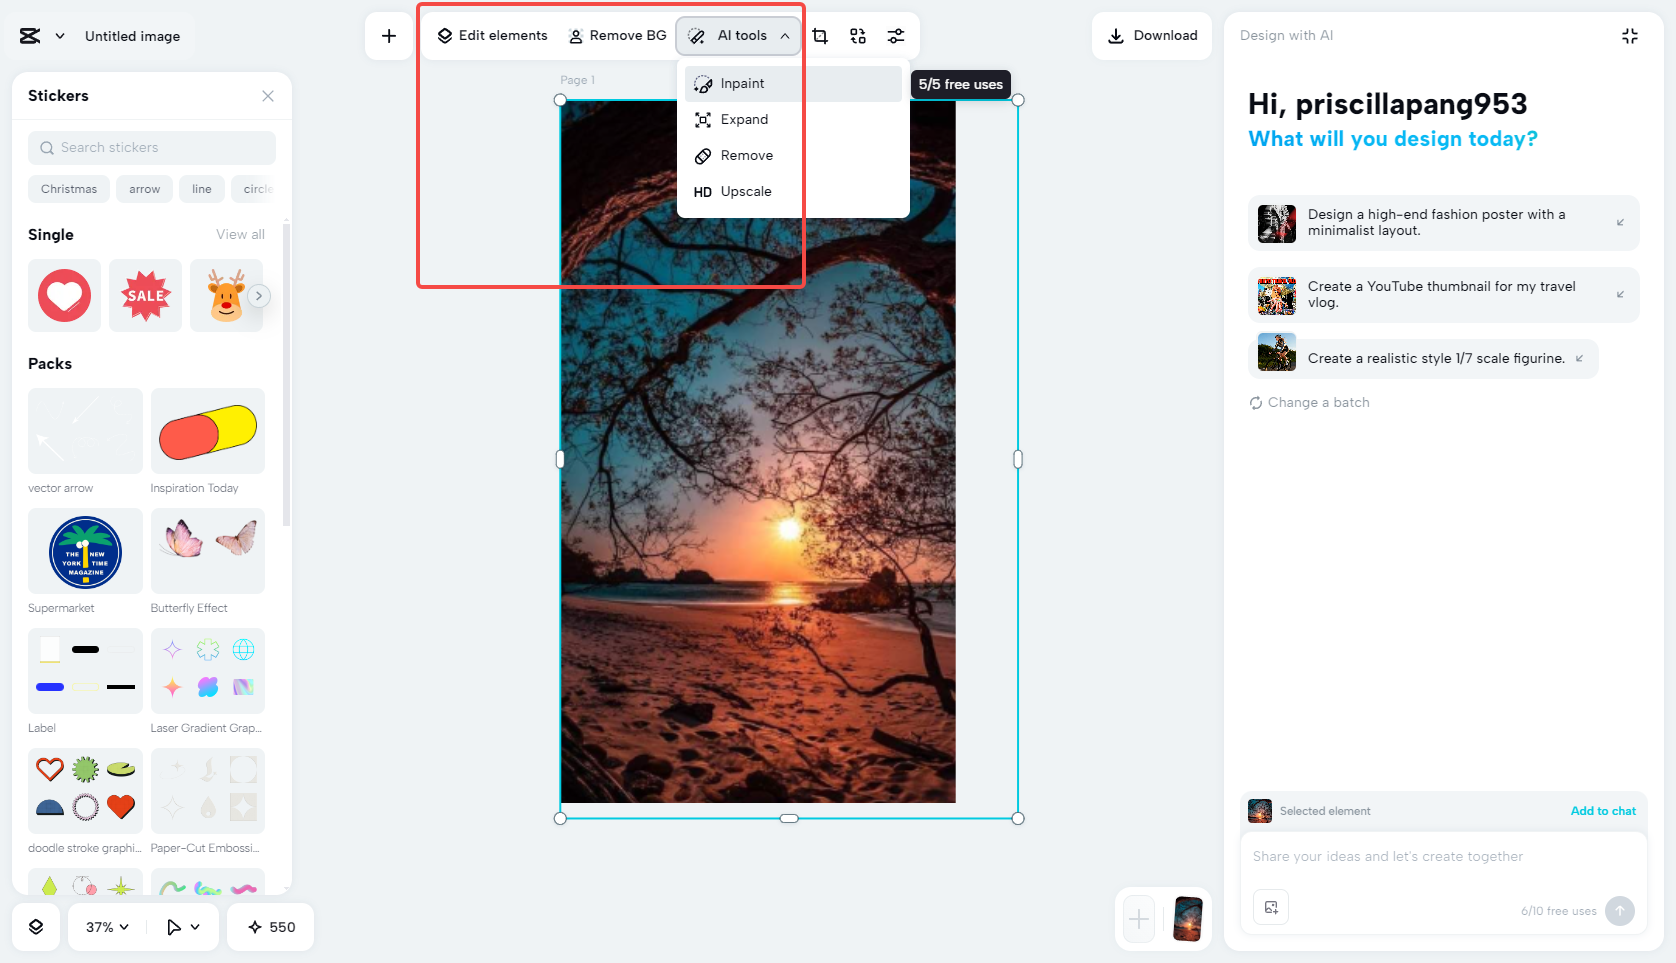Collapse the AI tools dropdown chevron
This screenshot has height=963, width=1676.
[786, 35]
